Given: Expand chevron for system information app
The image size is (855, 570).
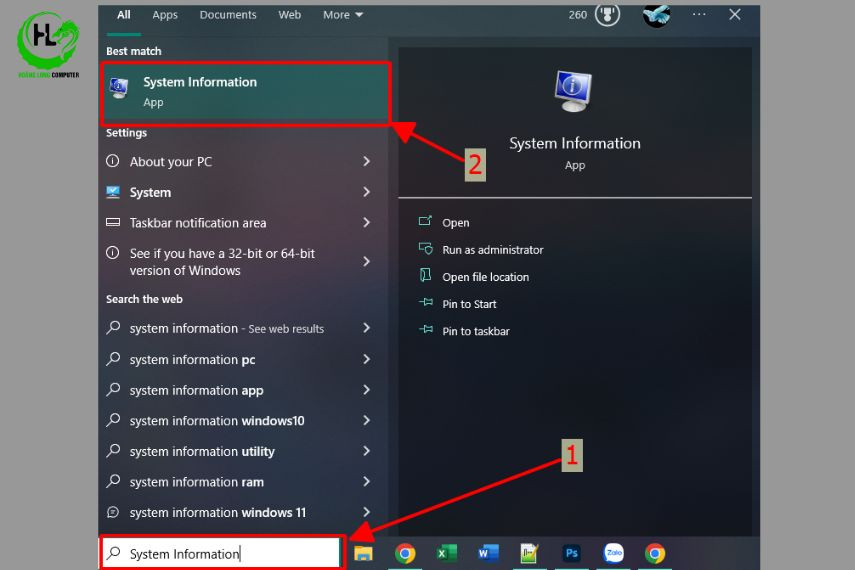Looking at the screenshot, I should (366, 389).
